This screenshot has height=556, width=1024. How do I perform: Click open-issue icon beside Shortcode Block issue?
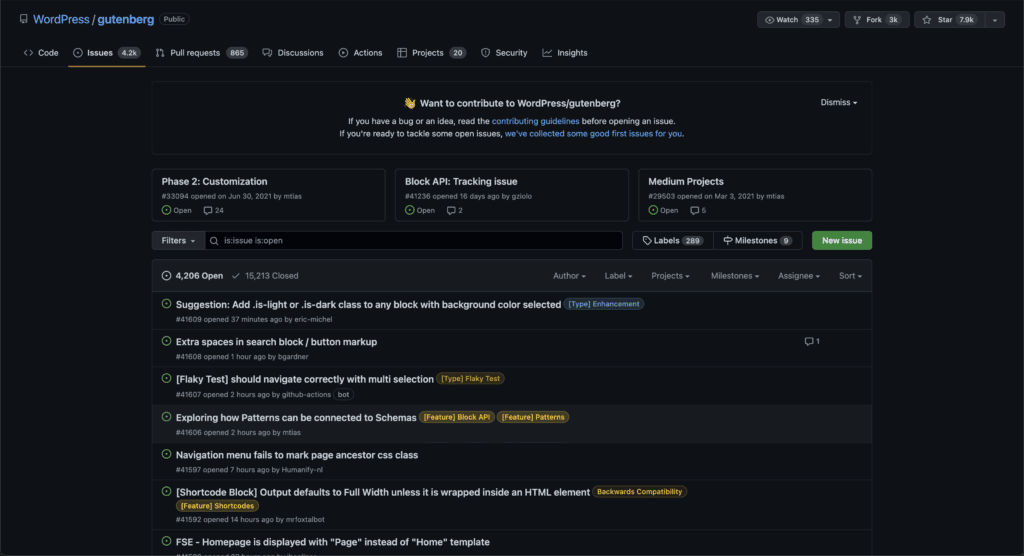pyautogui.click(x=167, y=491)
